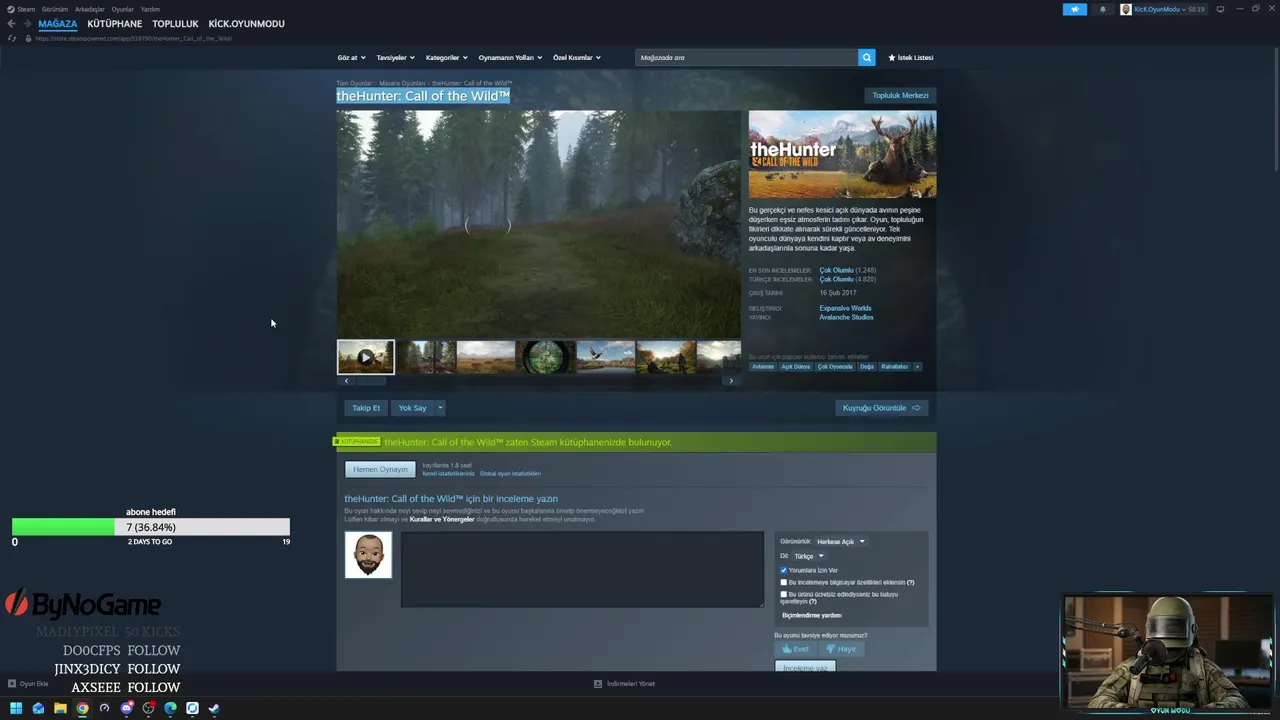Open the Avalanche Studios publisher link

[x=846, y=317]
